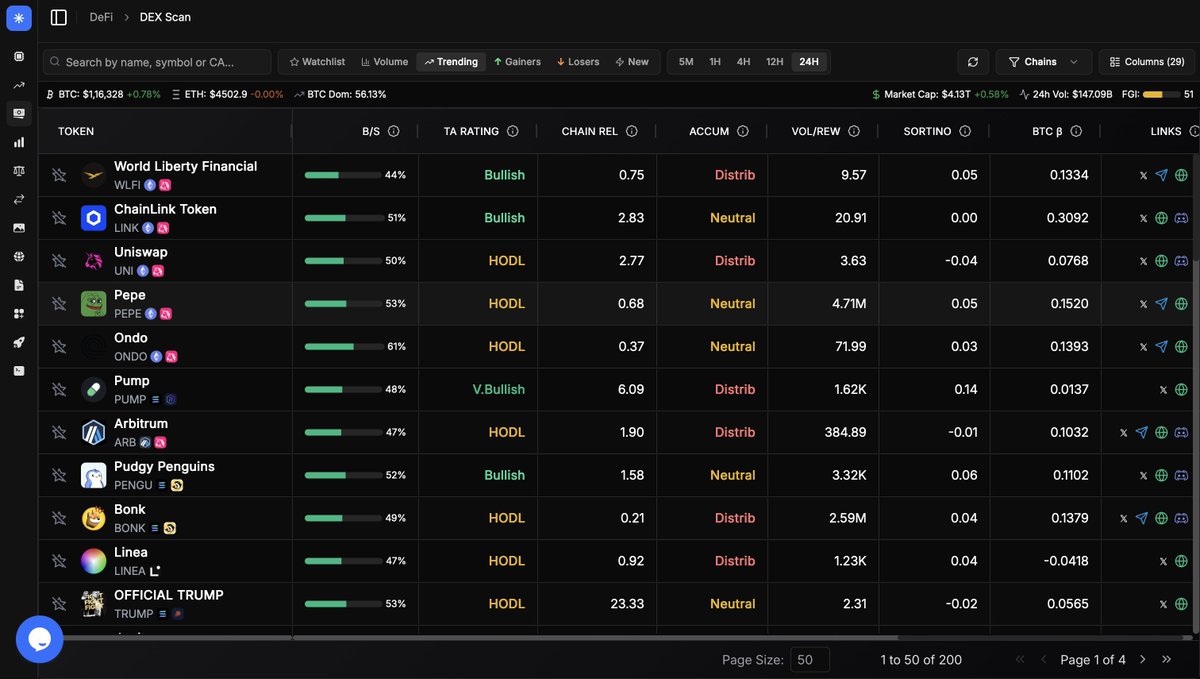This screenshot has width=1200, height=679.
Task: Open the Columns (29) selector
Action: pyautogui.click(x=1147, y=62)
